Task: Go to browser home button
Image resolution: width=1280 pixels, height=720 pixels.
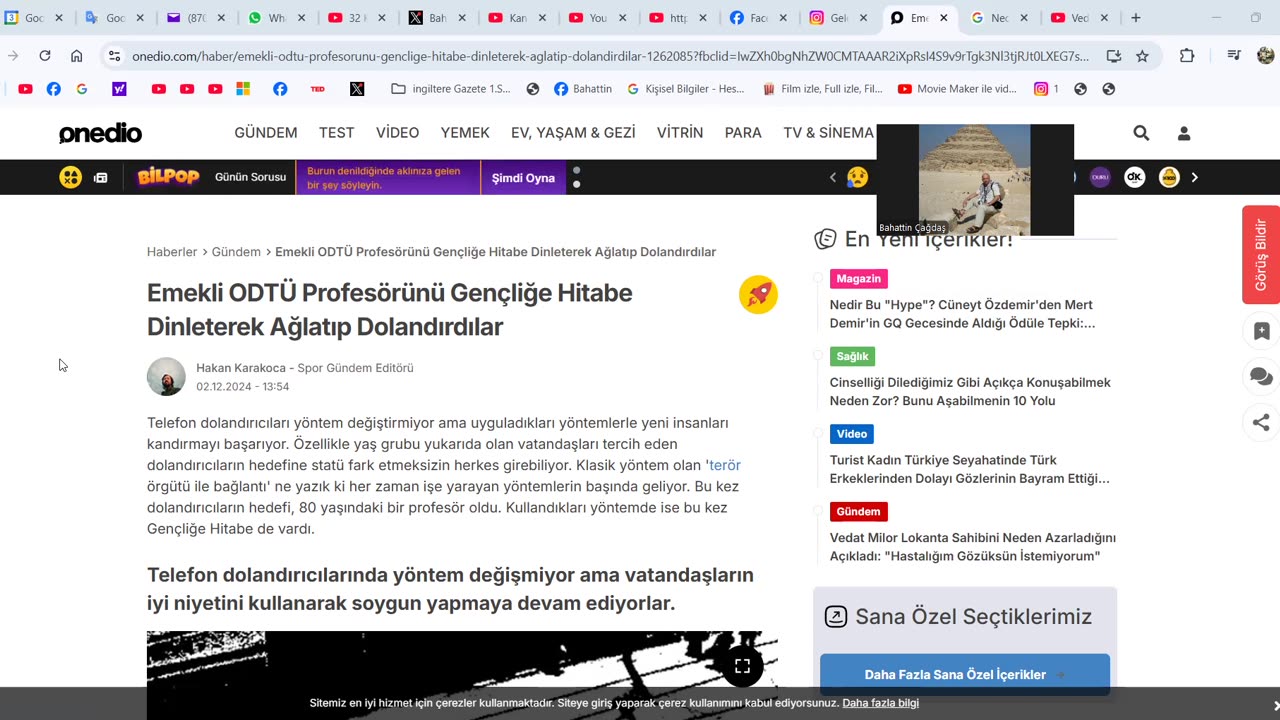Action: click(x=76, y=56)
